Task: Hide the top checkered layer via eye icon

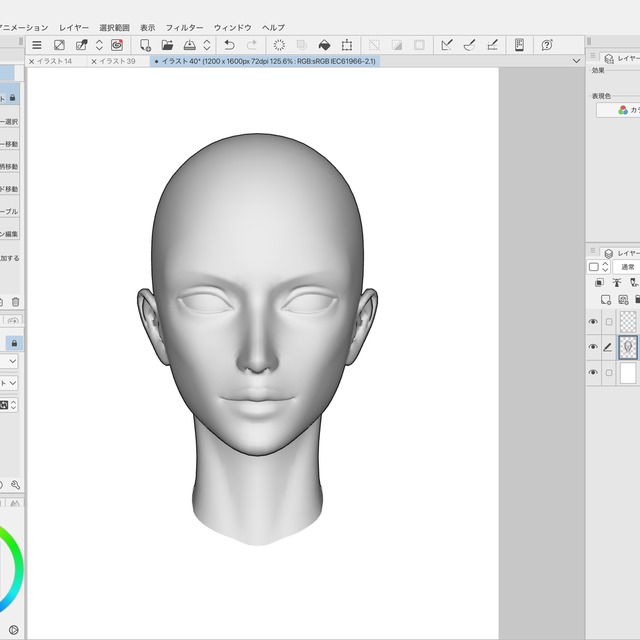Action: [593, 322]
